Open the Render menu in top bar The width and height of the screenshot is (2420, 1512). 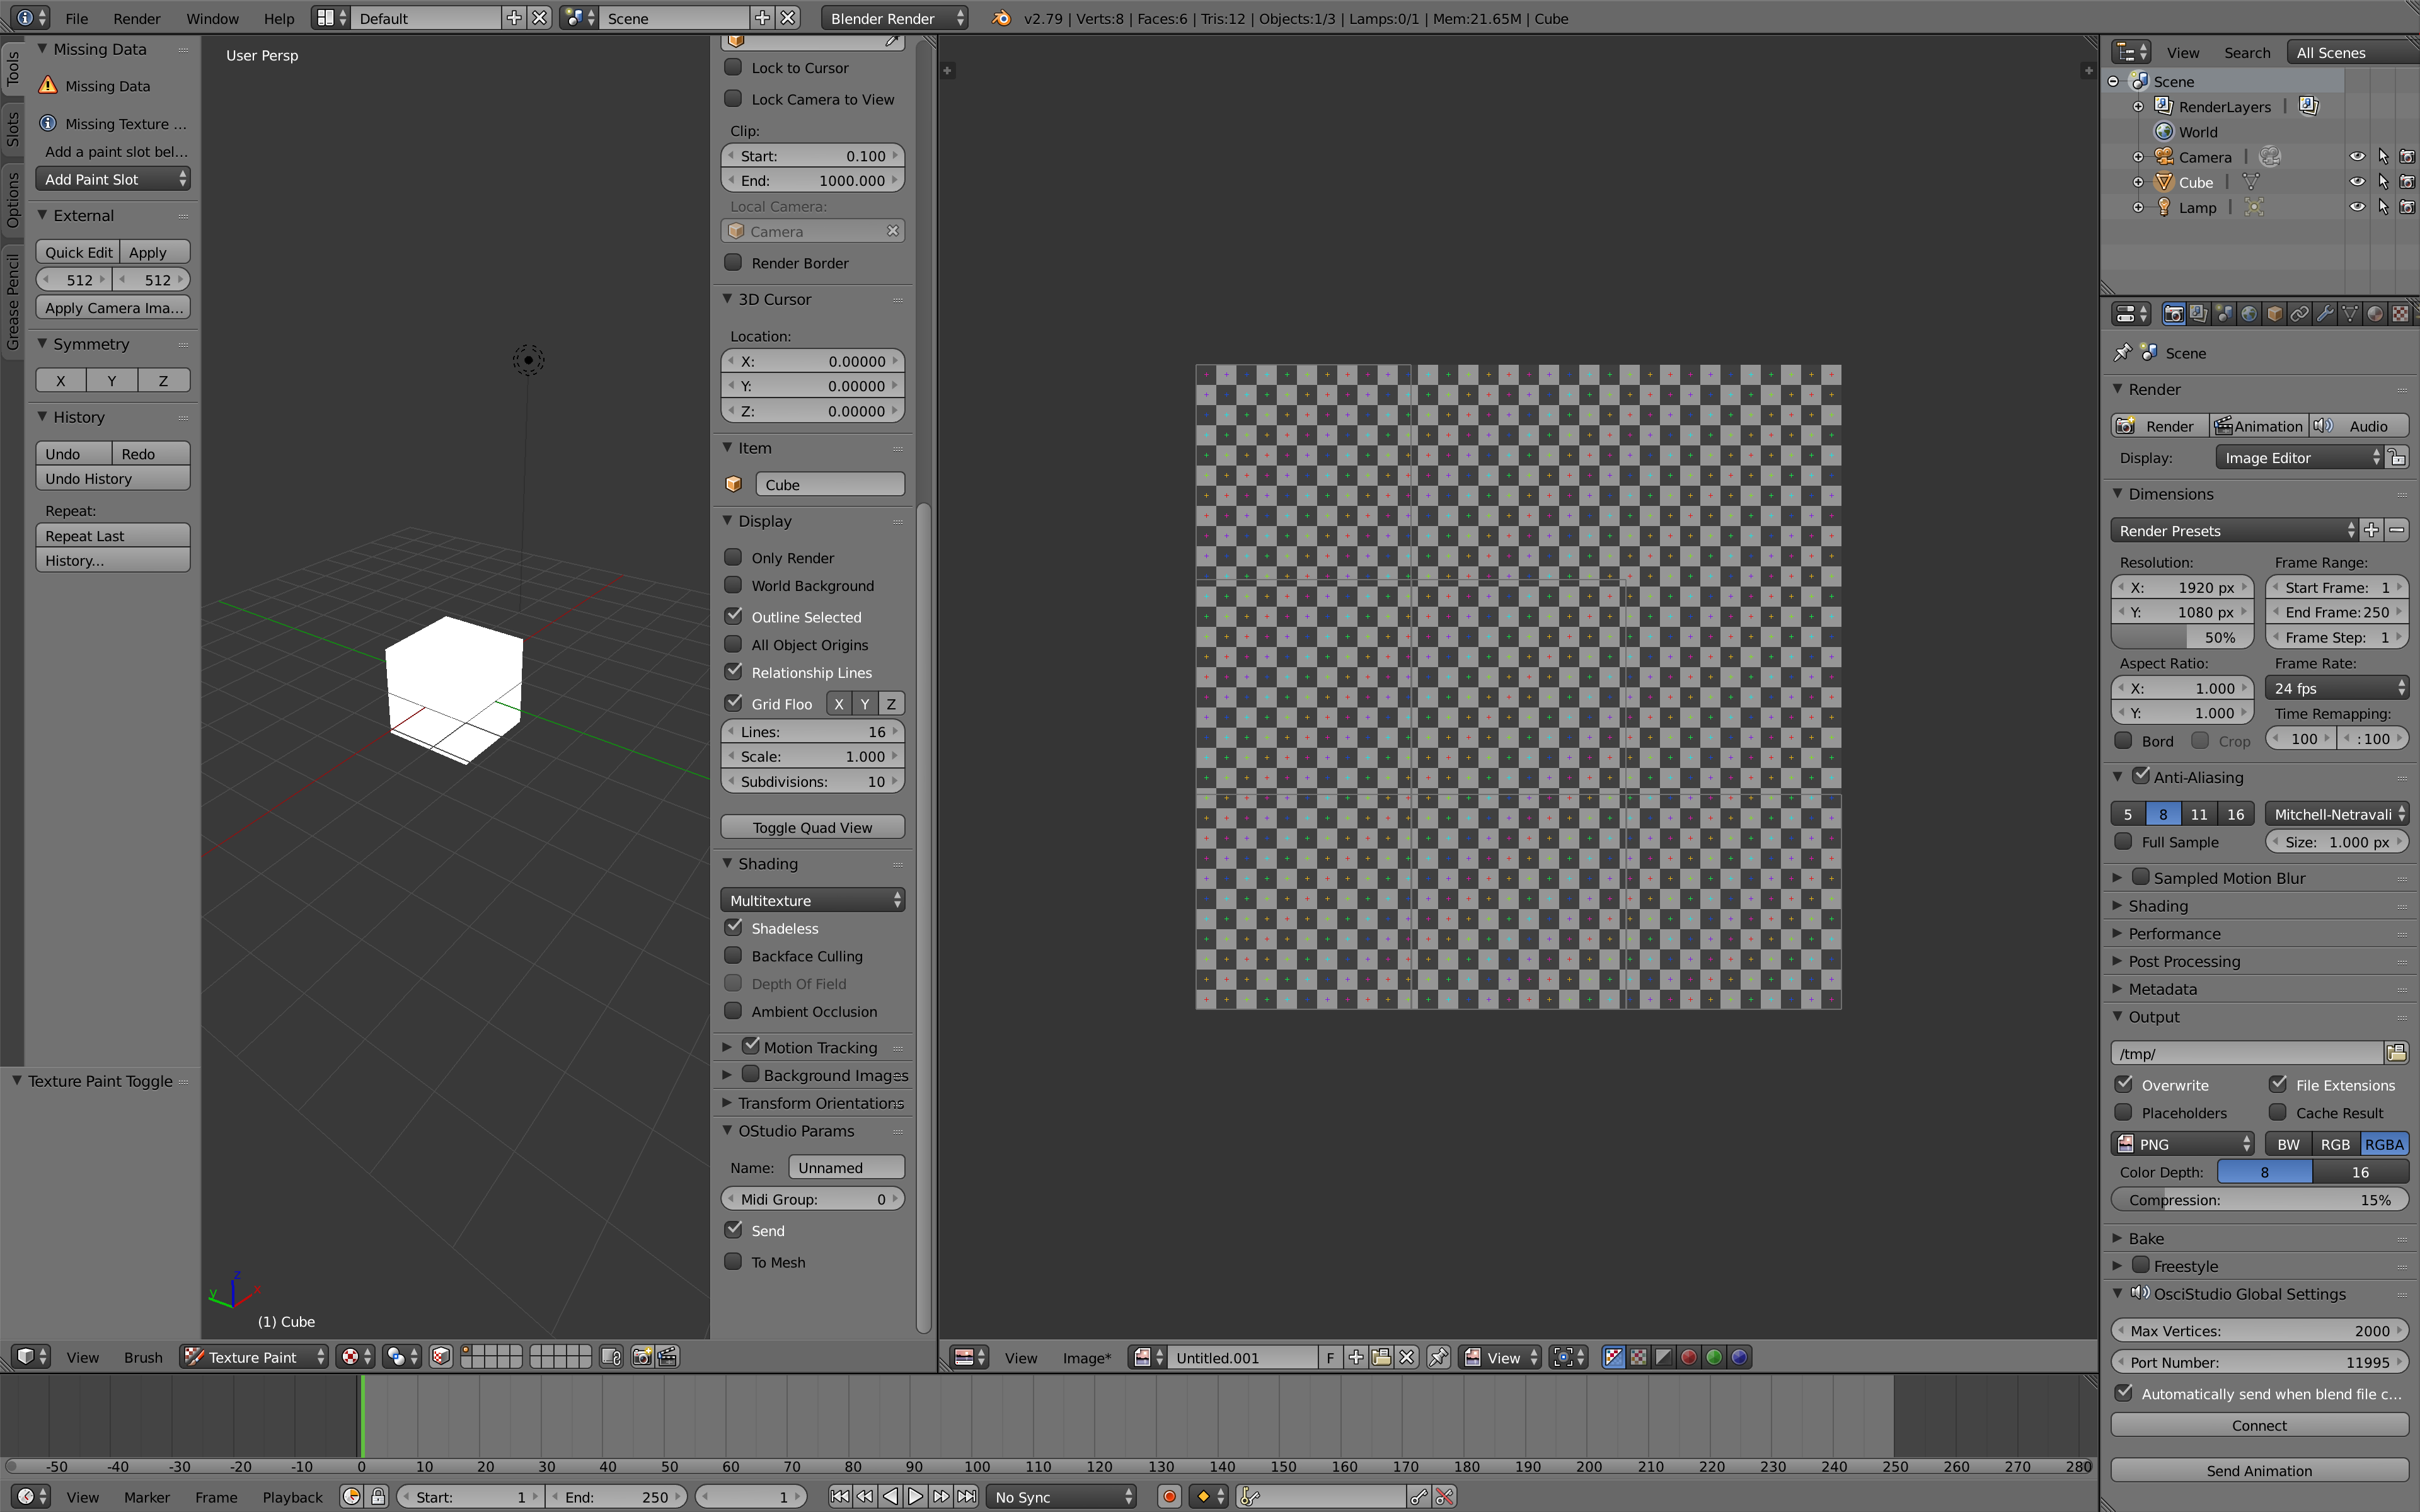click(x=136, y=18)
